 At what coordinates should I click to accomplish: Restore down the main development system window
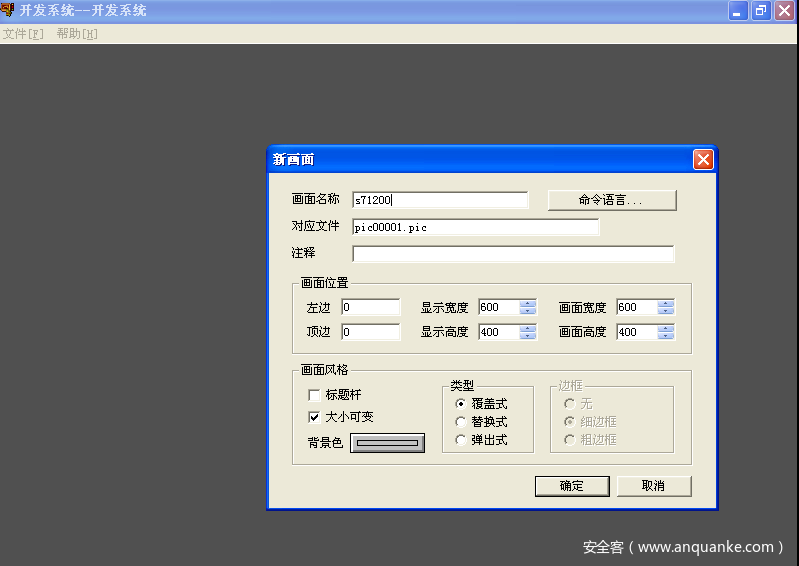click(x=761, y=11)
